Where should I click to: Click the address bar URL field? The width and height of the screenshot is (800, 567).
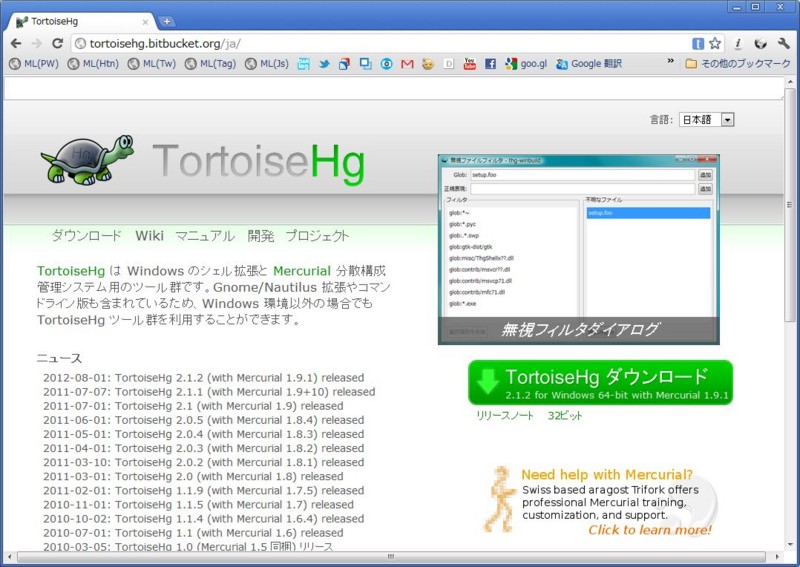383,44
